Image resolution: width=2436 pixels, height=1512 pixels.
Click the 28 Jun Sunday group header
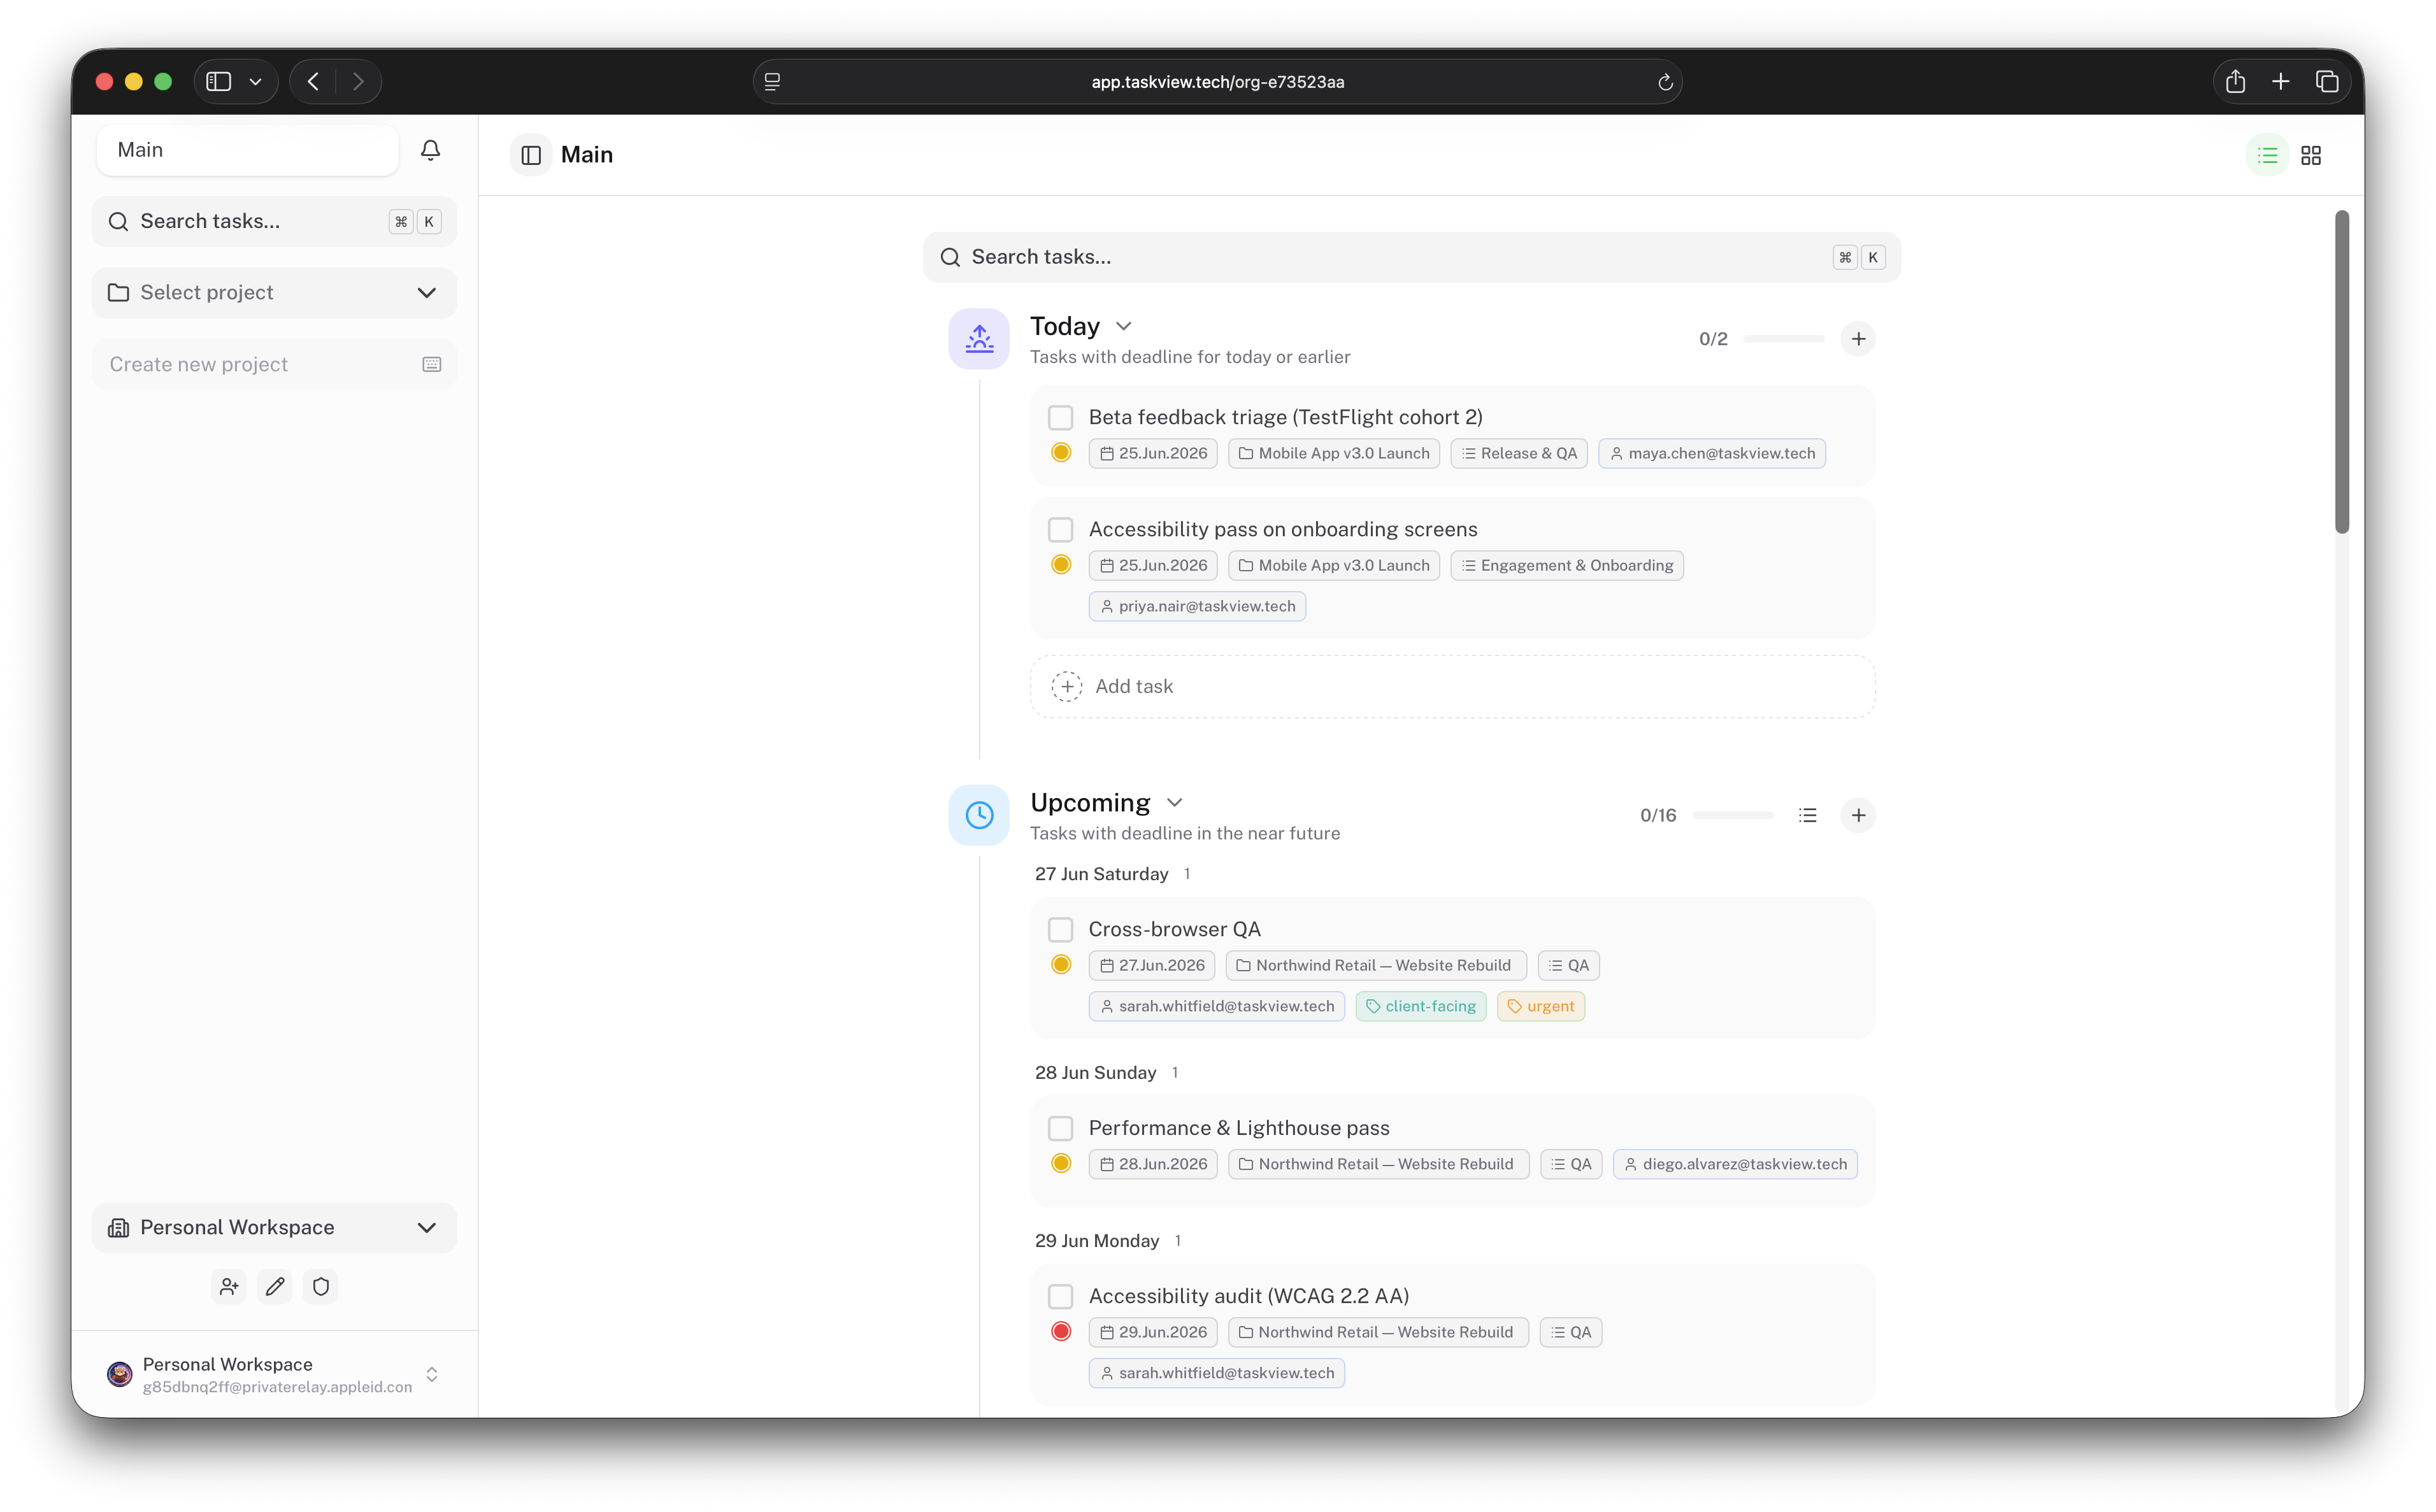1095,1072
